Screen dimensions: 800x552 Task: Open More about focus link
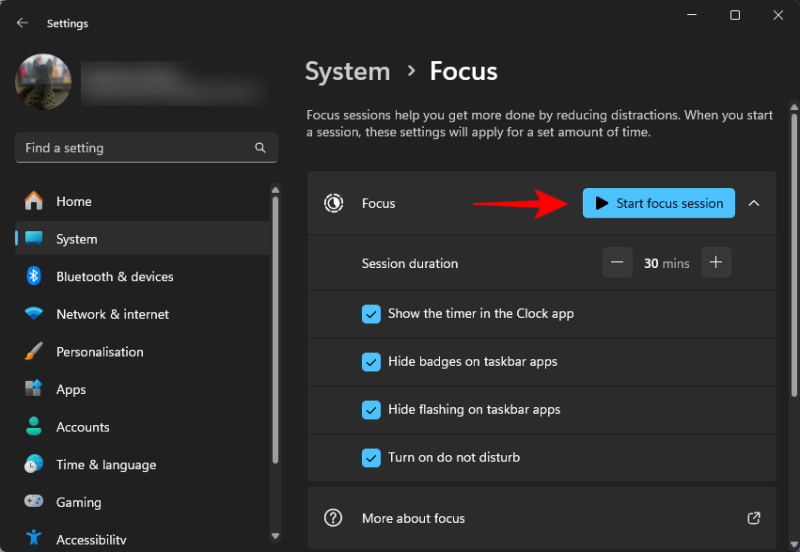pyautogui.click(x=542, y=518)
